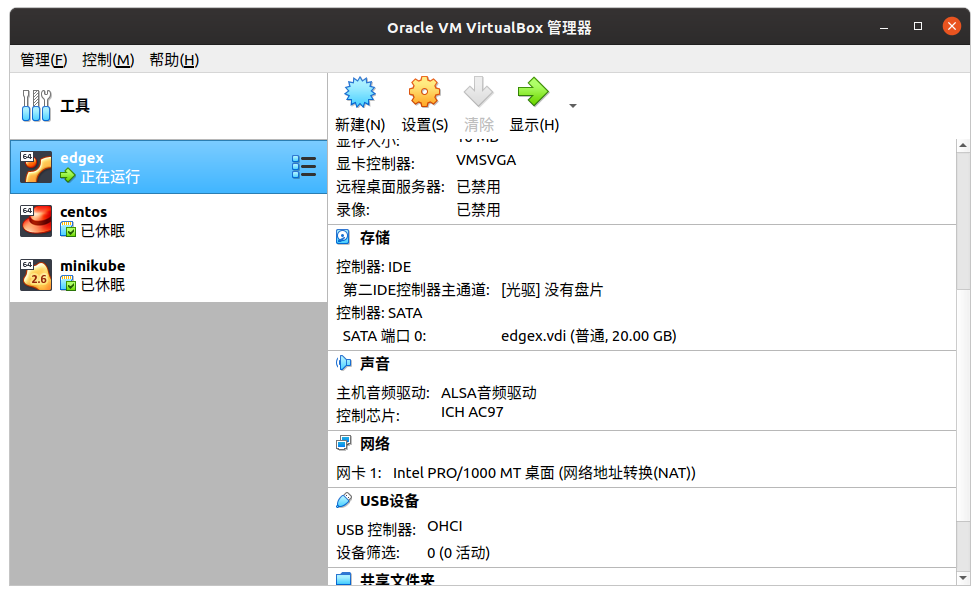The width and height of the screenshot is (980, 595).
Task: Click the centos saved-state icon
Action: (x=68, y=230)
